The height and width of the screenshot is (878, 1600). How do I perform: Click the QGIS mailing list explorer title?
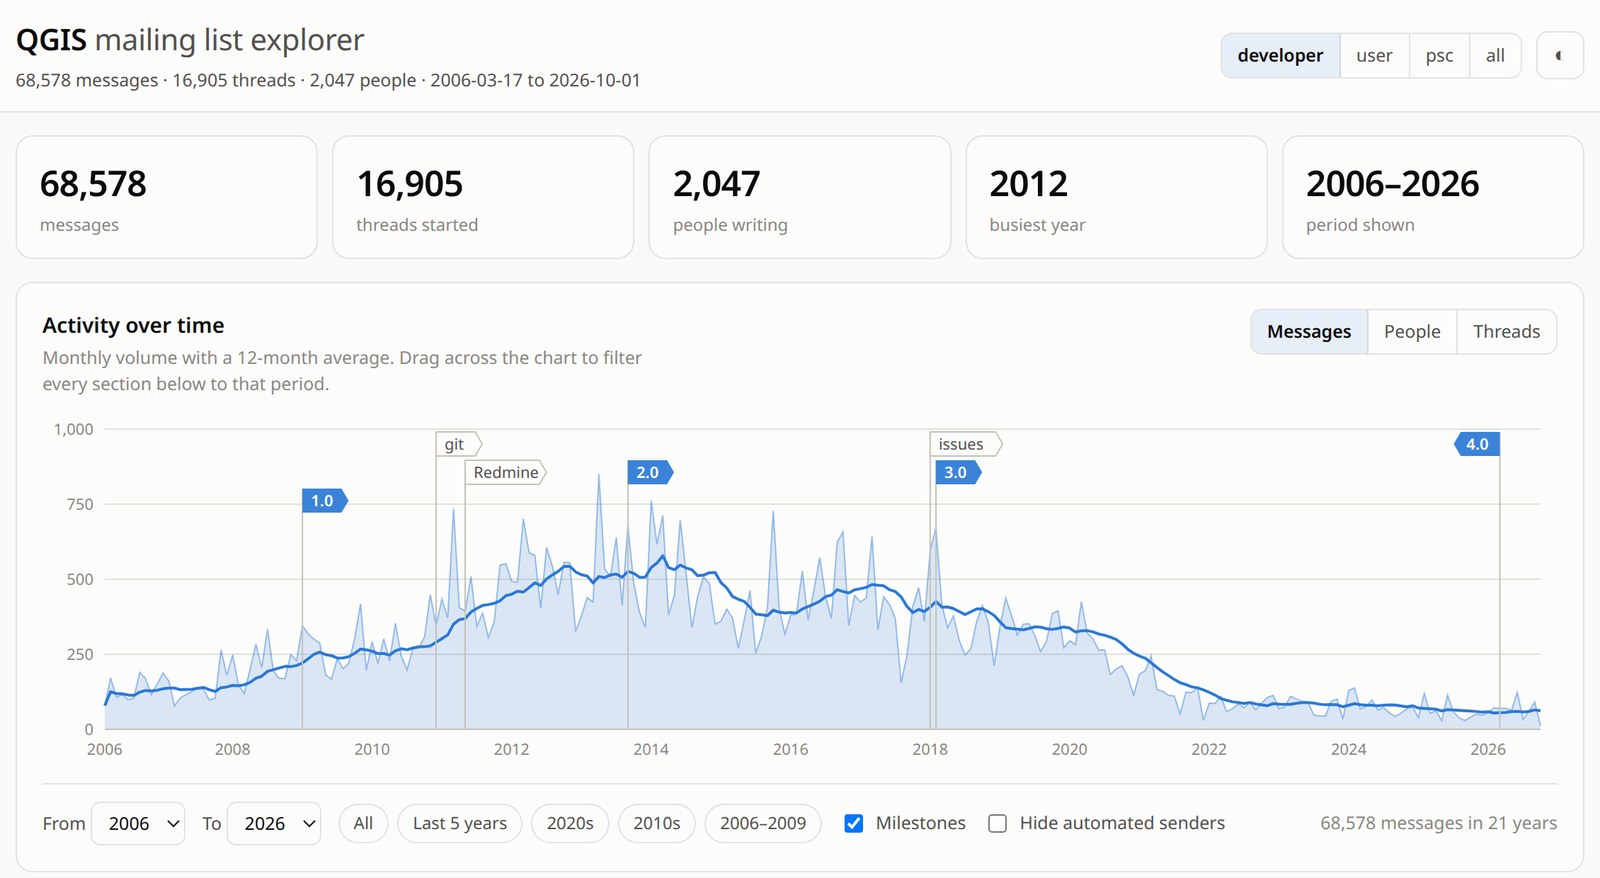[x=190, y=40]
